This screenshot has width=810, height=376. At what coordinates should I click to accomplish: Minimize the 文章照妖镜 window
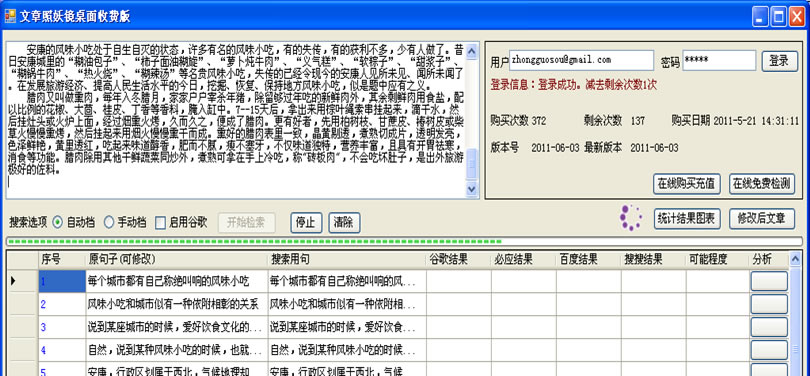(759, 17)
